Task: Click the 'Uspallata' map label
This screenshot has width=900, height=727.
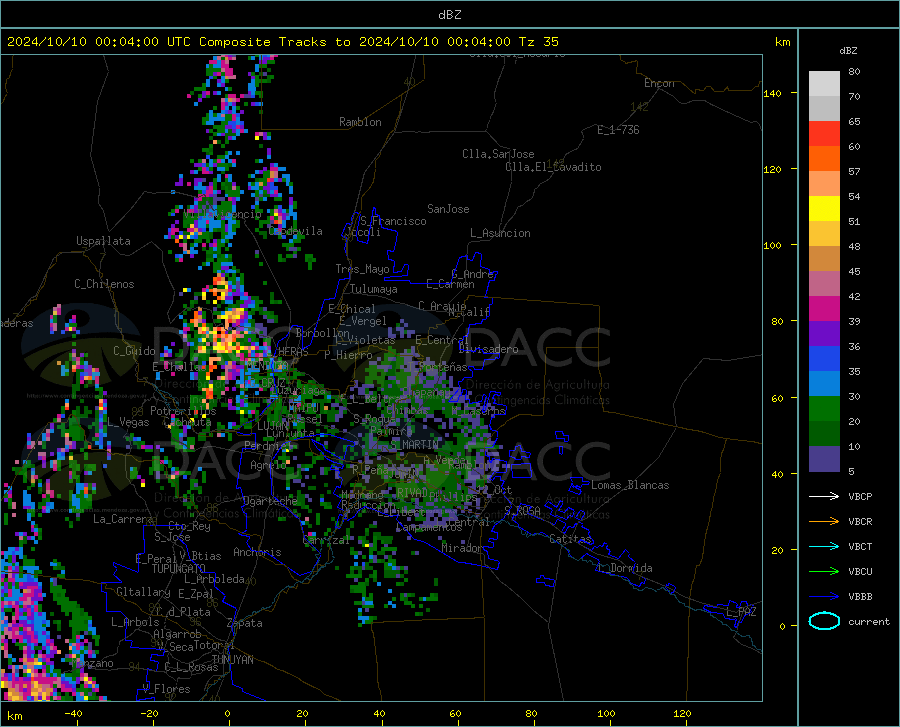Action: tap(103, 241)
